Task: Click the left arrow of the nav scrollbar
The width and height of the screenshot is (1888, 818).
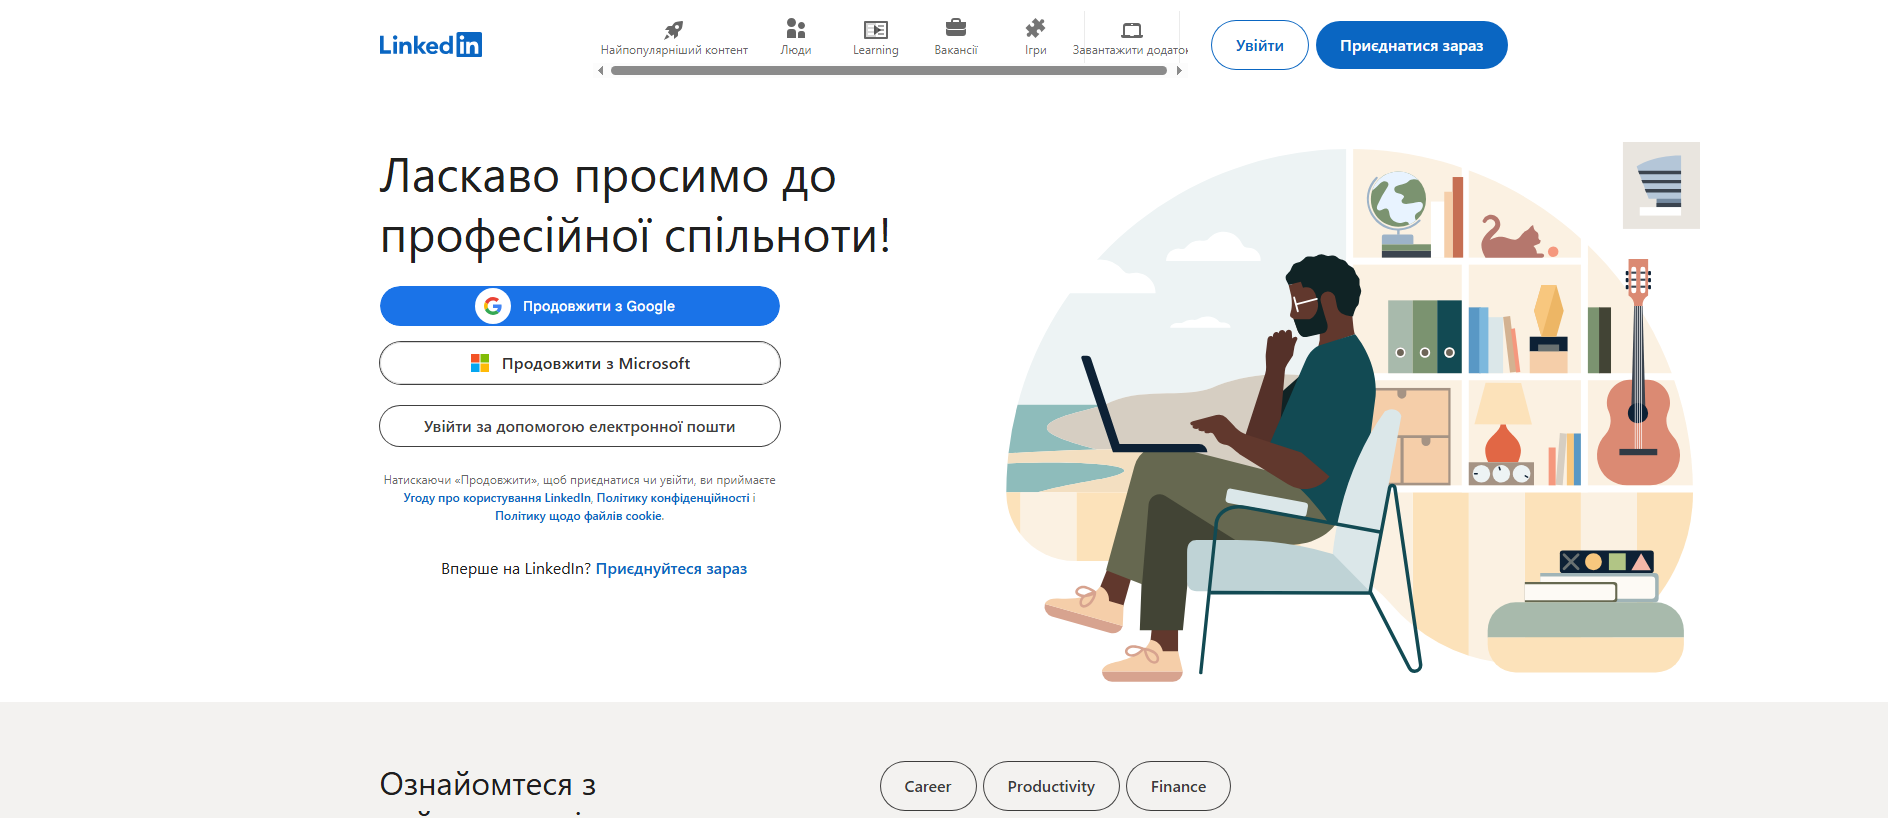Action: 600,71
